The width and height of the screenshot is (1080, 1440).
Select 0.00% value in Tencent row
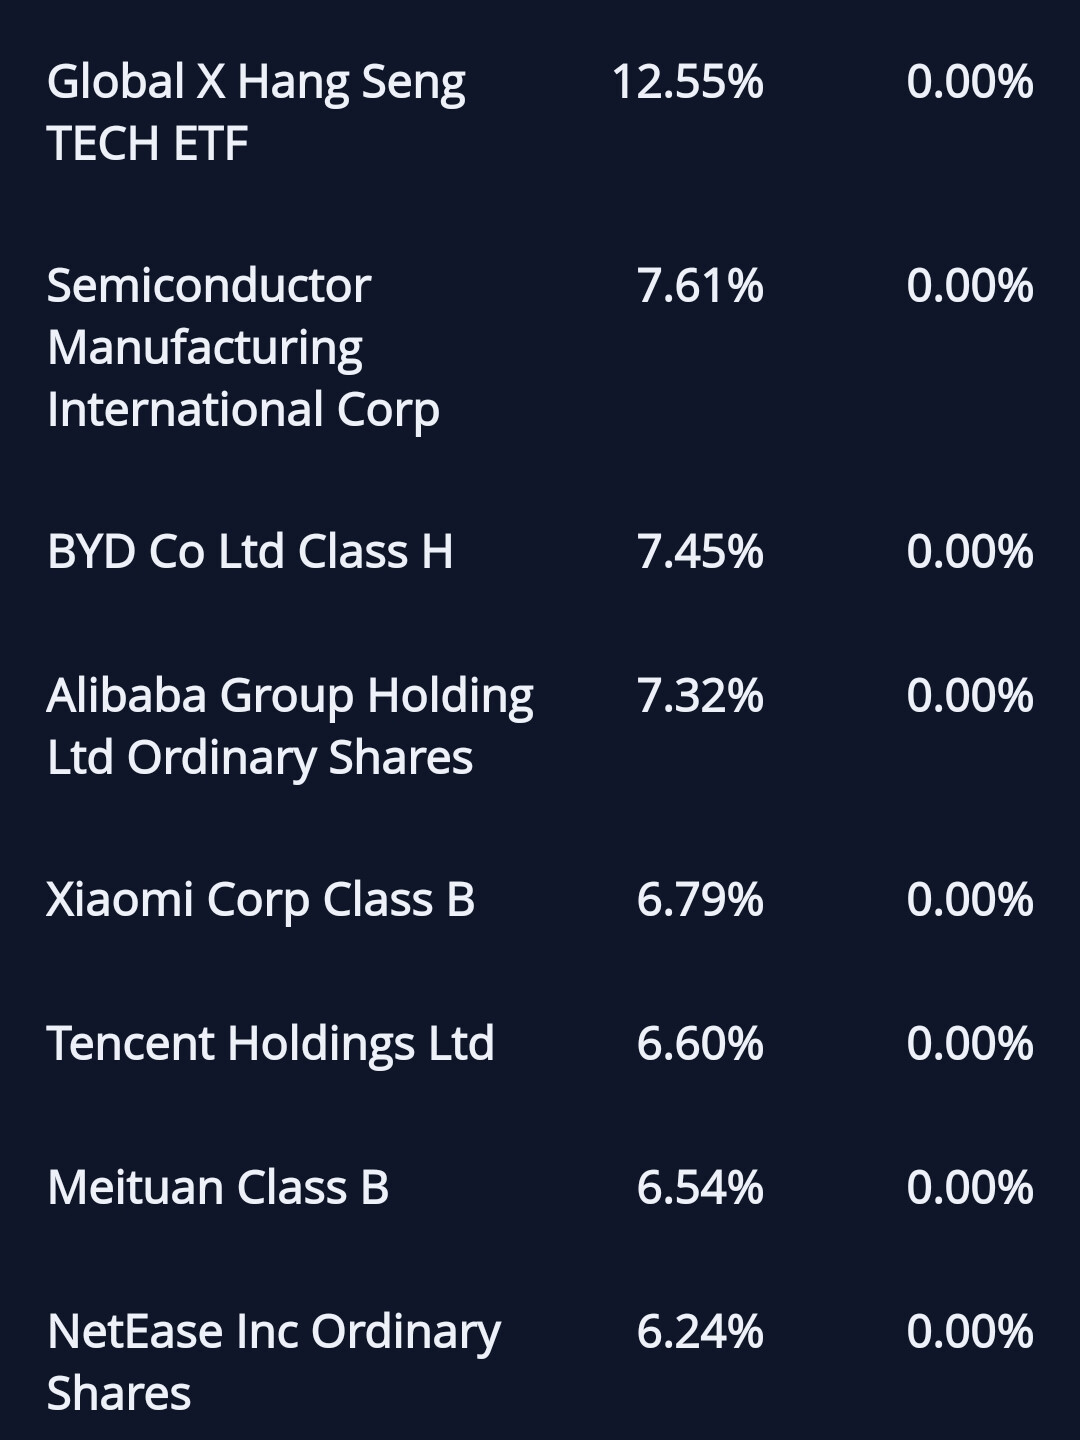coord(969,1043)
